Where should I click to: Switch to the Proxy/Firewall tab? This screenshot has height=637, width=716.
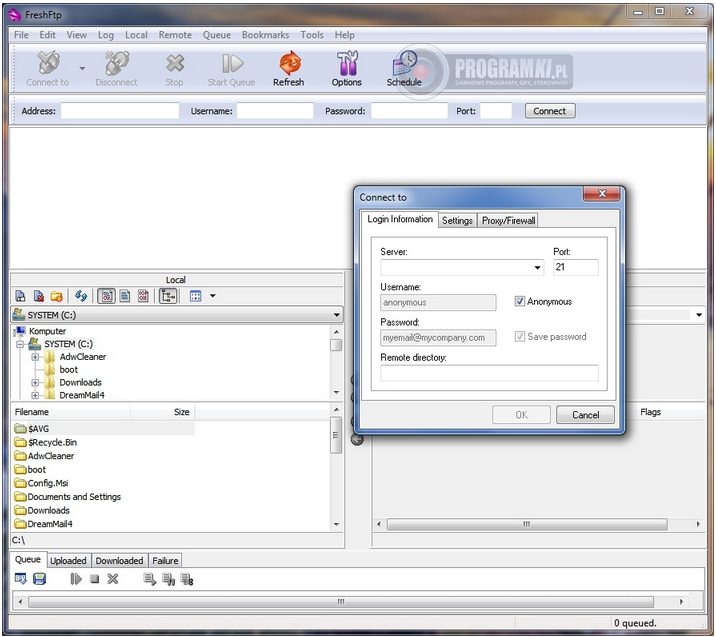tap(508, 221)
